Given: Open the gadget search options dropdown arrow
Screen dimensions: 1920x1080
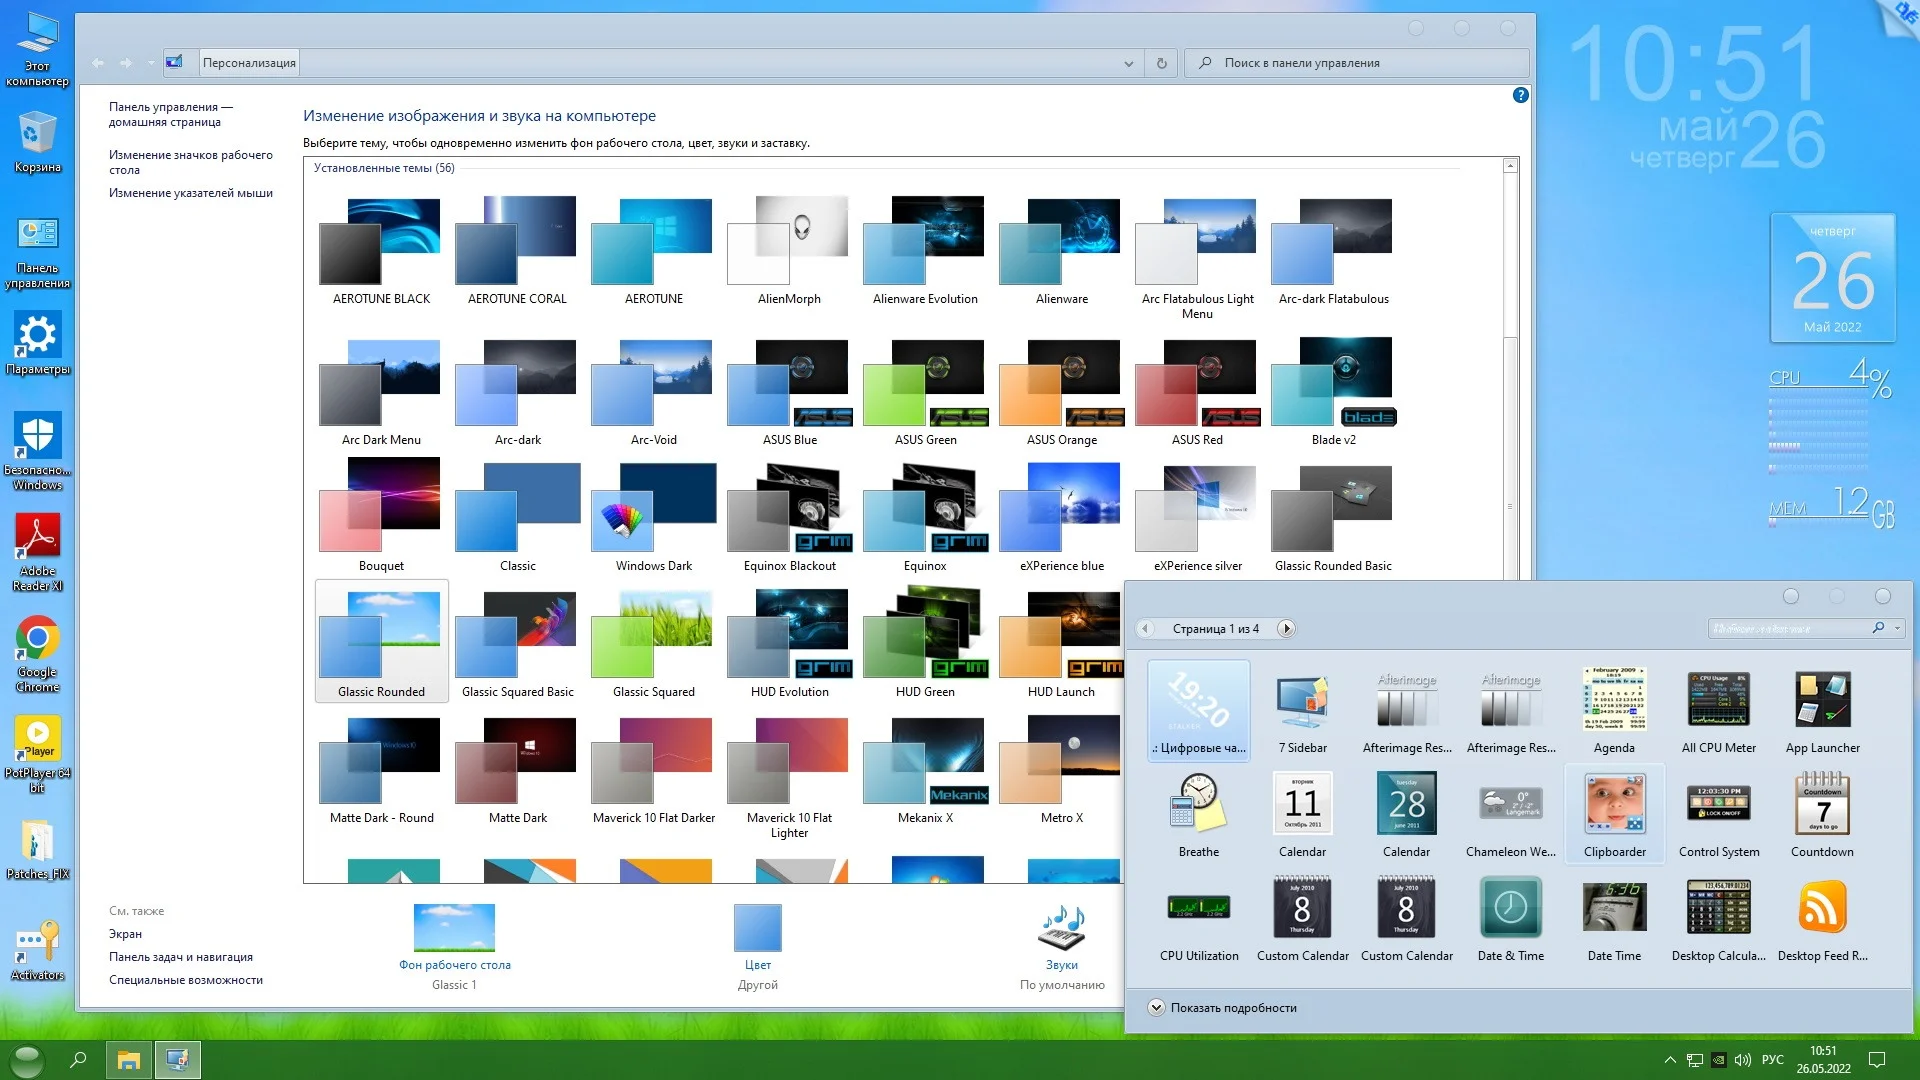Looking at the screenshot, I should click(1898, 629).
